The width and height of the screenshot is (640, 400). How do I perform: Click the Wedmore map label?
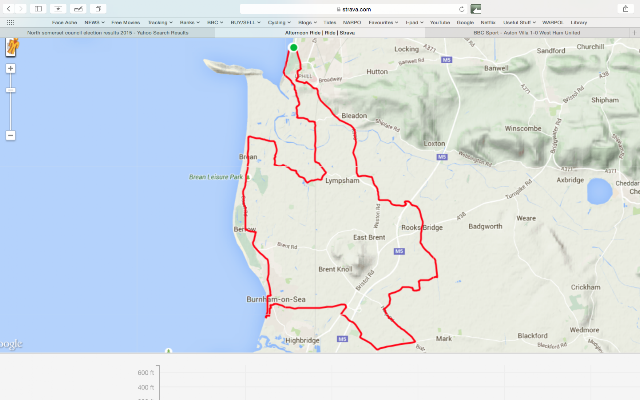pos(584,330)
